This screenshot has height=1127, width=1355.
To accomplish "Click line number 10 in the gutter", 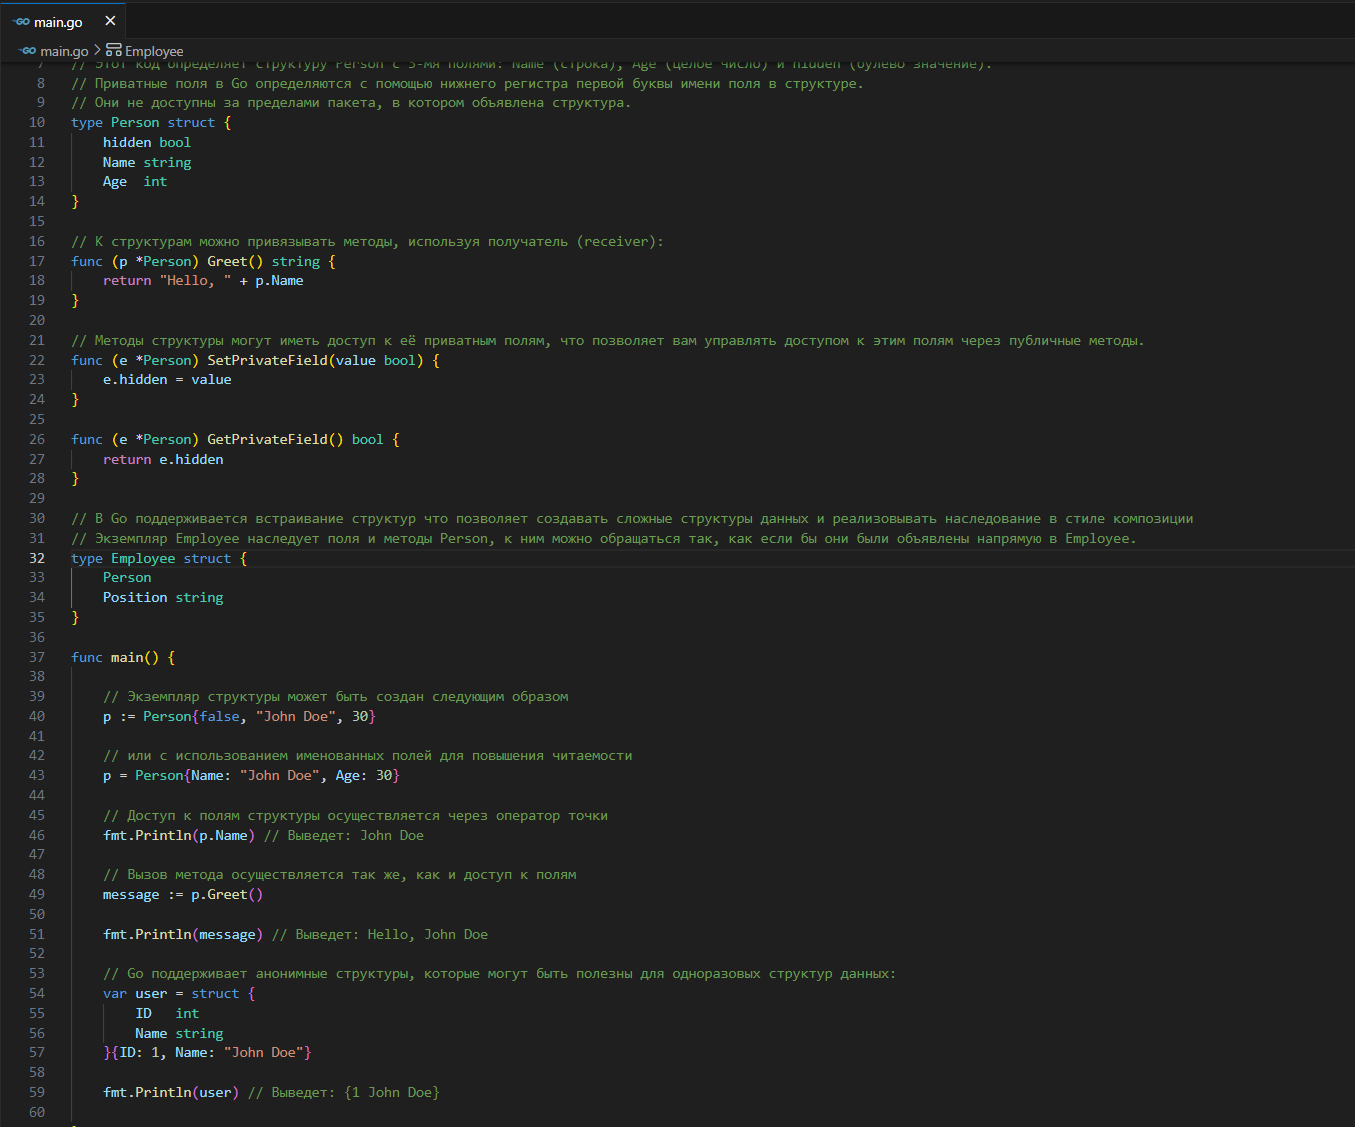I will pos(37,122).
